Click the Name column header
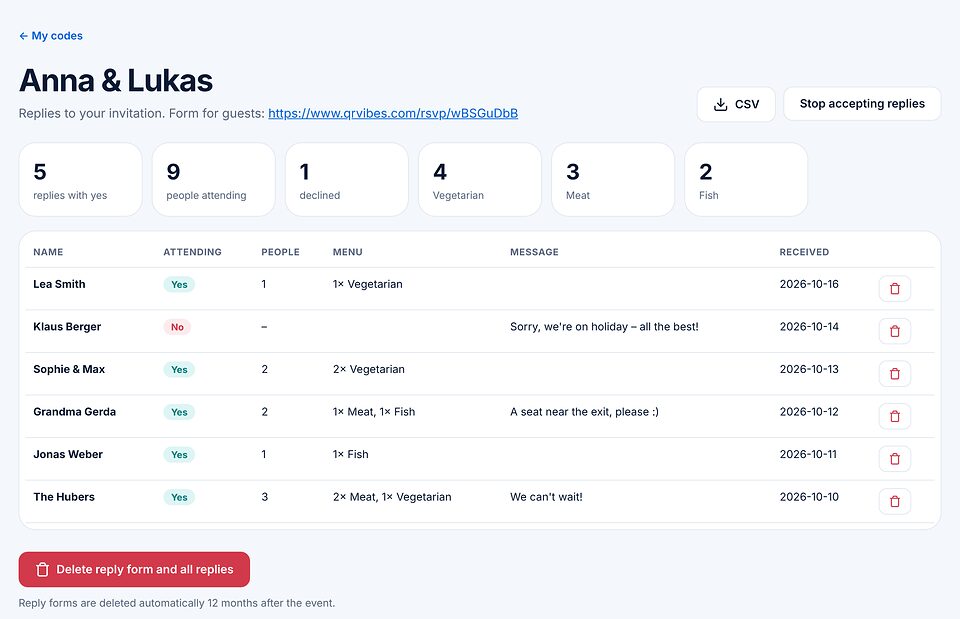This screenshot has width=960, height=619. 48,252
